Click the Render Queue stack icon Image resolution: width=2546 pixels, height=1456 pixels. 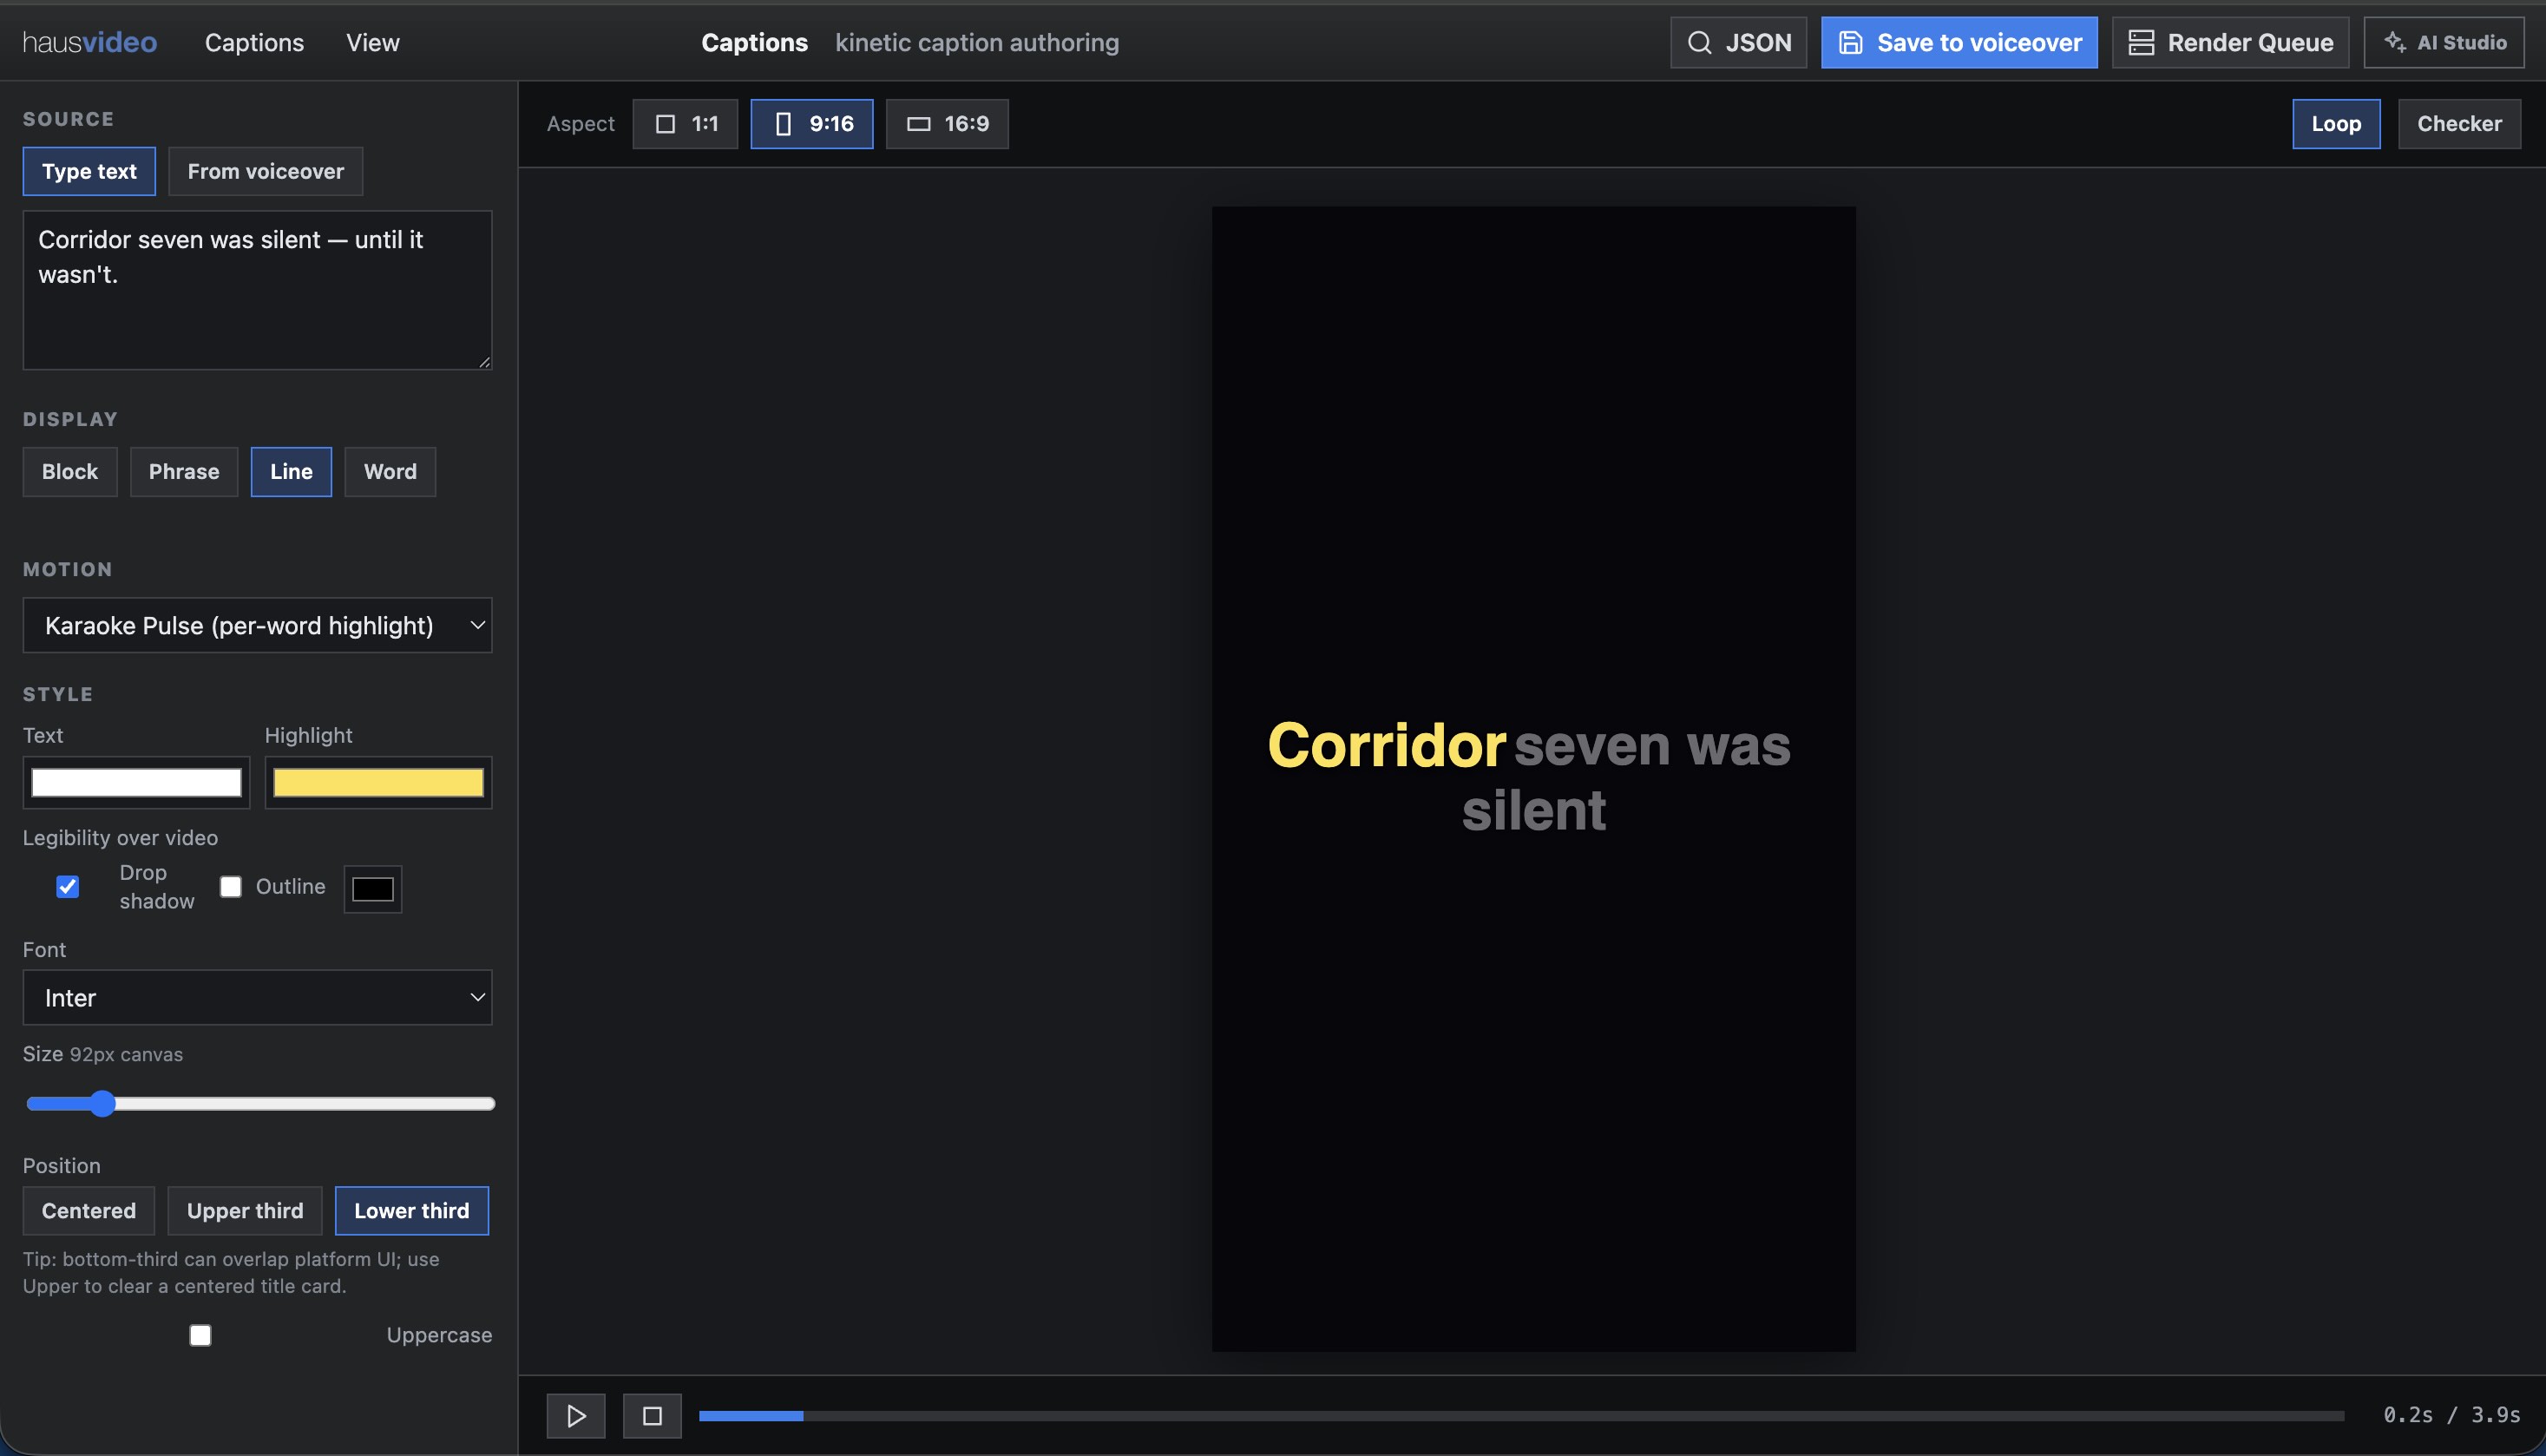2140,42
